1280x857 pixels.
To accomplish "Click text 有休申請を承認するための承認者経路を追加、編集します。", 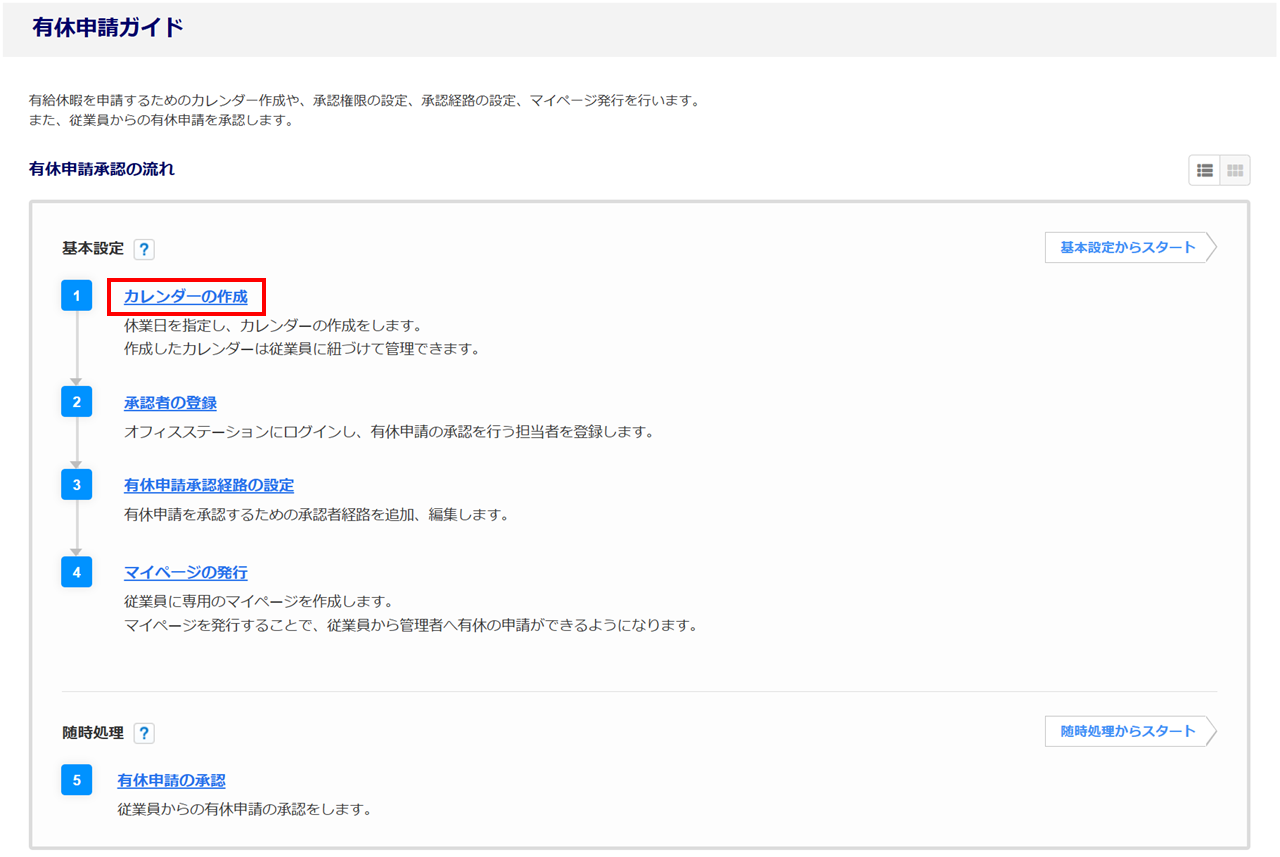I will 317,515.
